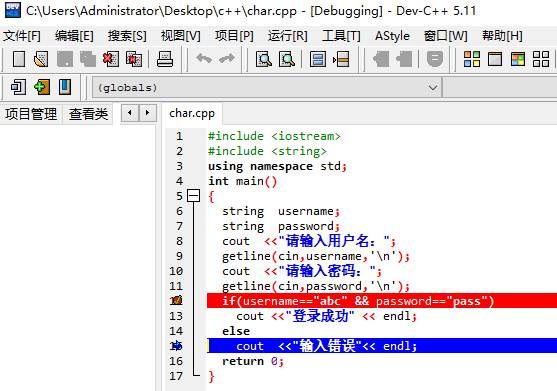Open the 编辑[E] menu
Screen dimensions: 557x391
[74, 36]
